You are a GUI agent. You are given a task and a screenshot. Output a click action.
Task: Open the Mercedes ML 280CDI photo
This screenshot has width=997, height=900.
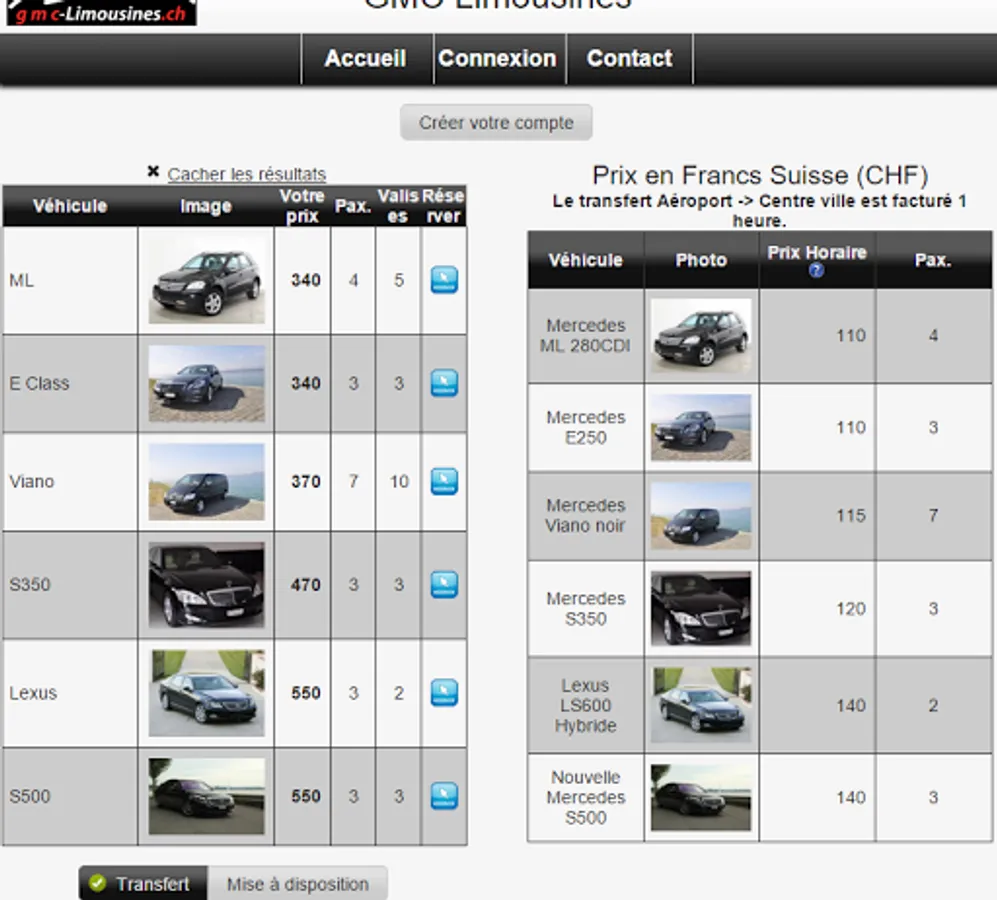point(701,336)
